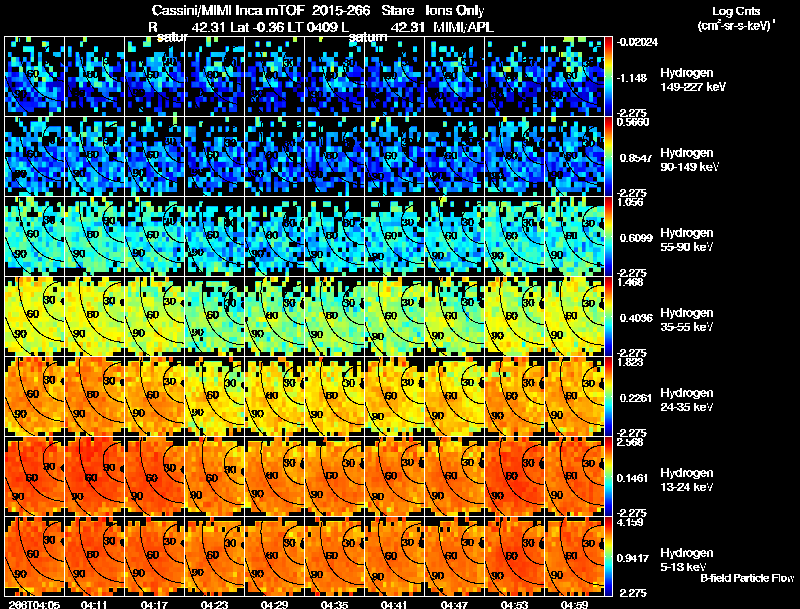Click the 04:59 time label
800x609 pixels.
click(574, 604)
